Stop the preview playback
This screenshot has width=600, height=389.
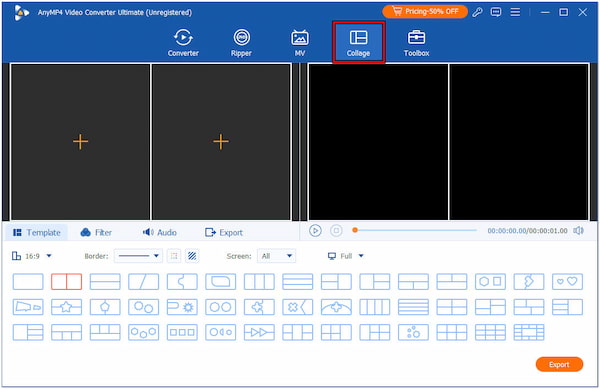tap(336, 231)
